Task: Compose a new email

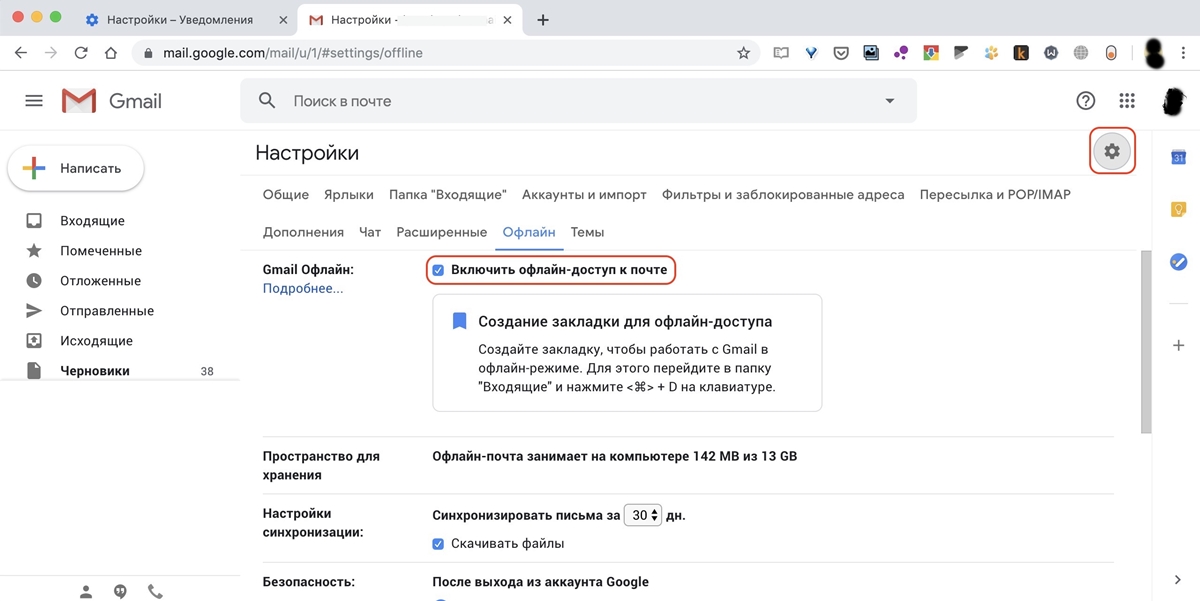Action: pos(76,169)
